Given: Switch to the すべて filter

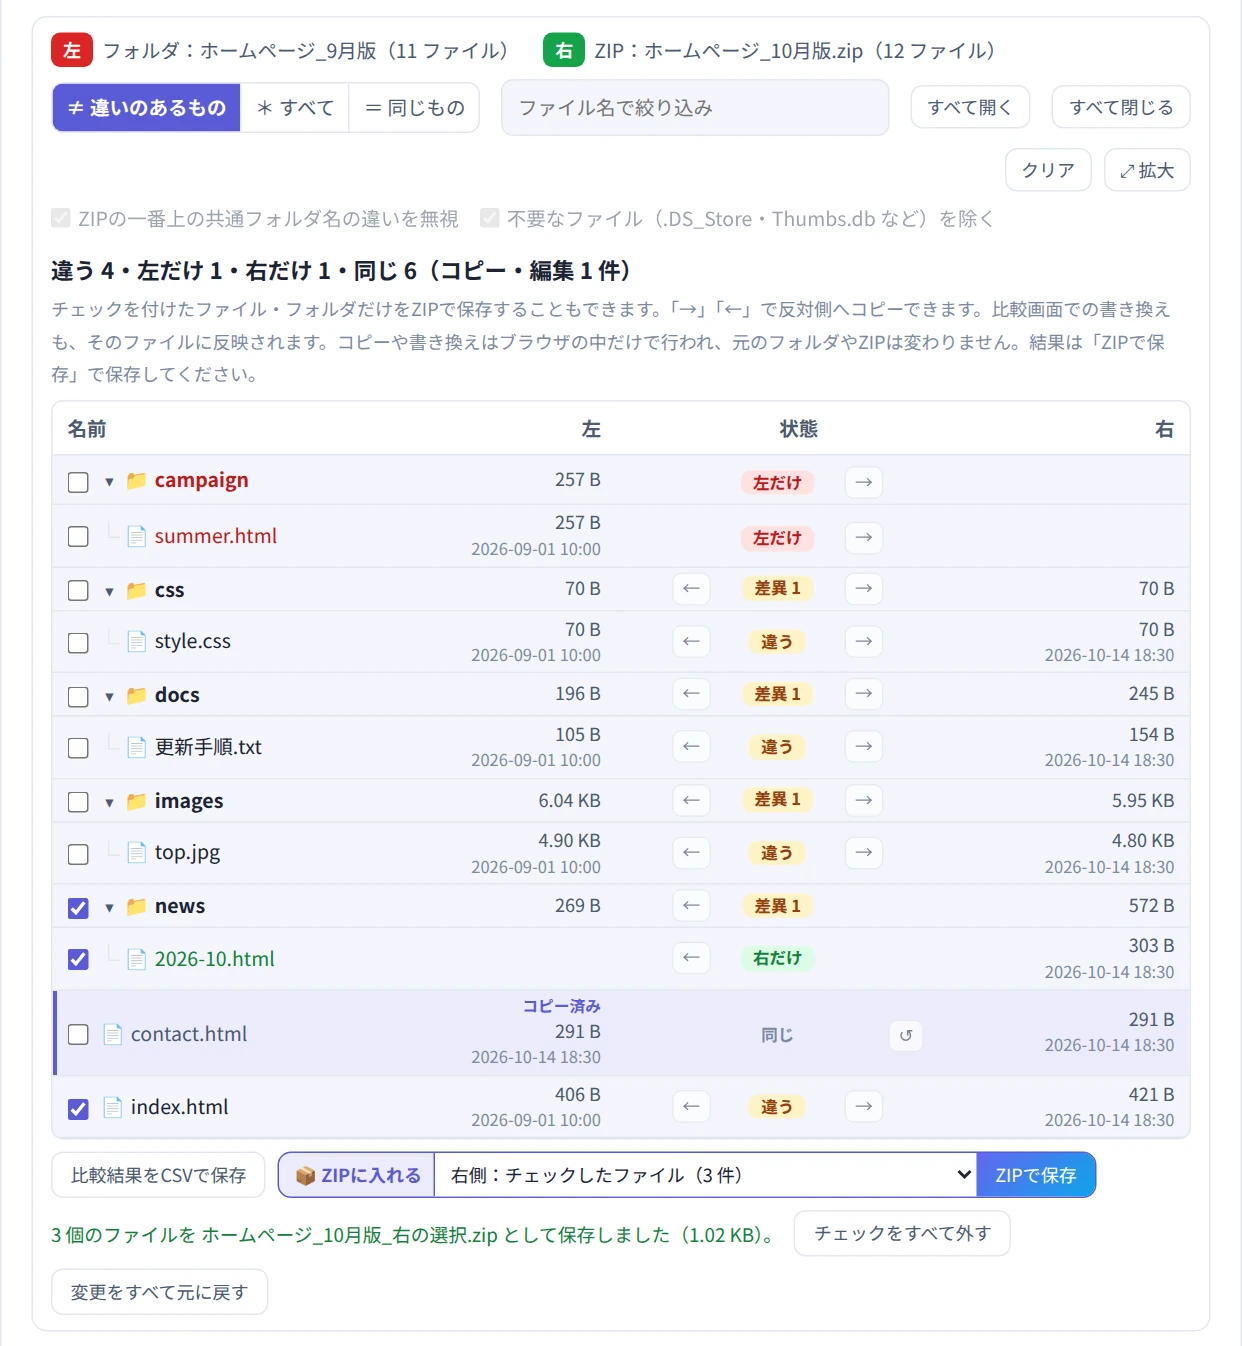Looking at the screenshot, I should click(x=295, y=107).
